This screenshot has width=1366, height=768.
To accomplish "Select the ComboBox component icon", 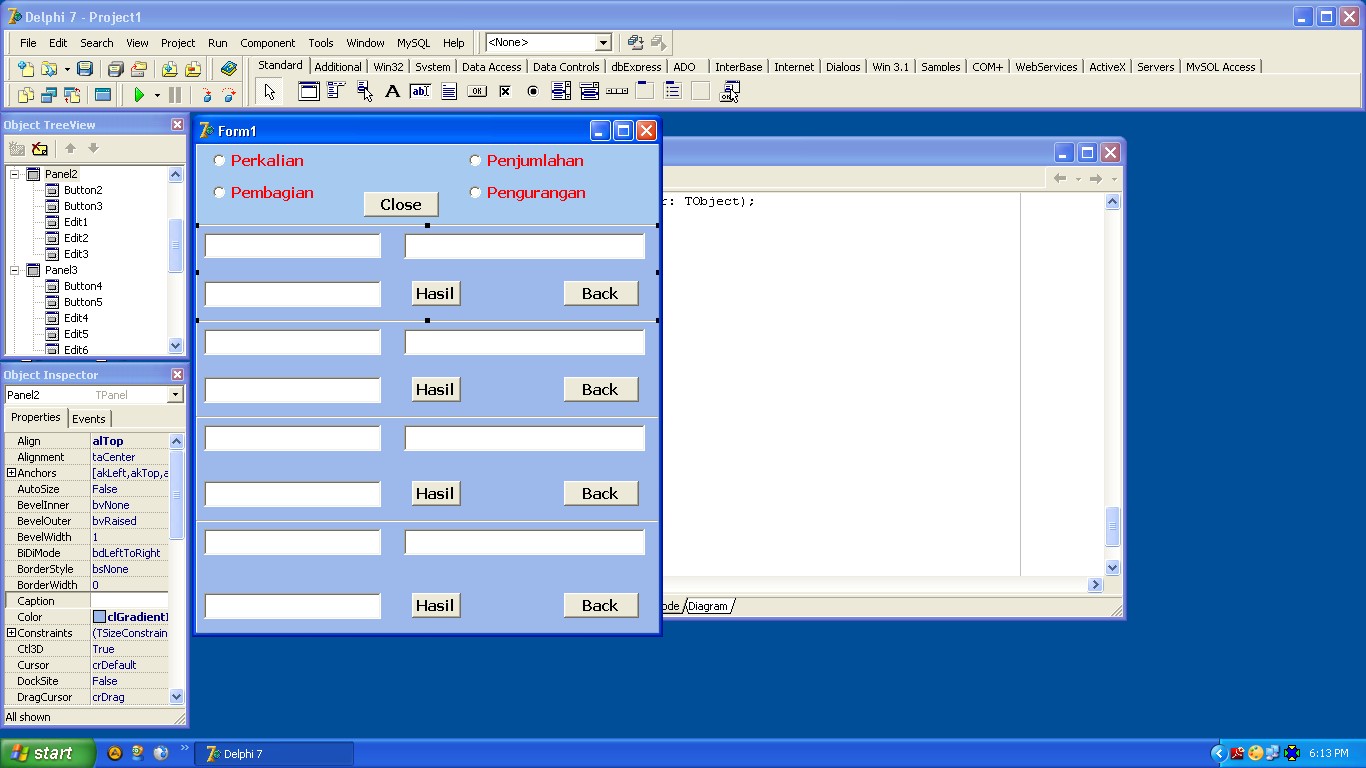I will (x=589, y=91).
